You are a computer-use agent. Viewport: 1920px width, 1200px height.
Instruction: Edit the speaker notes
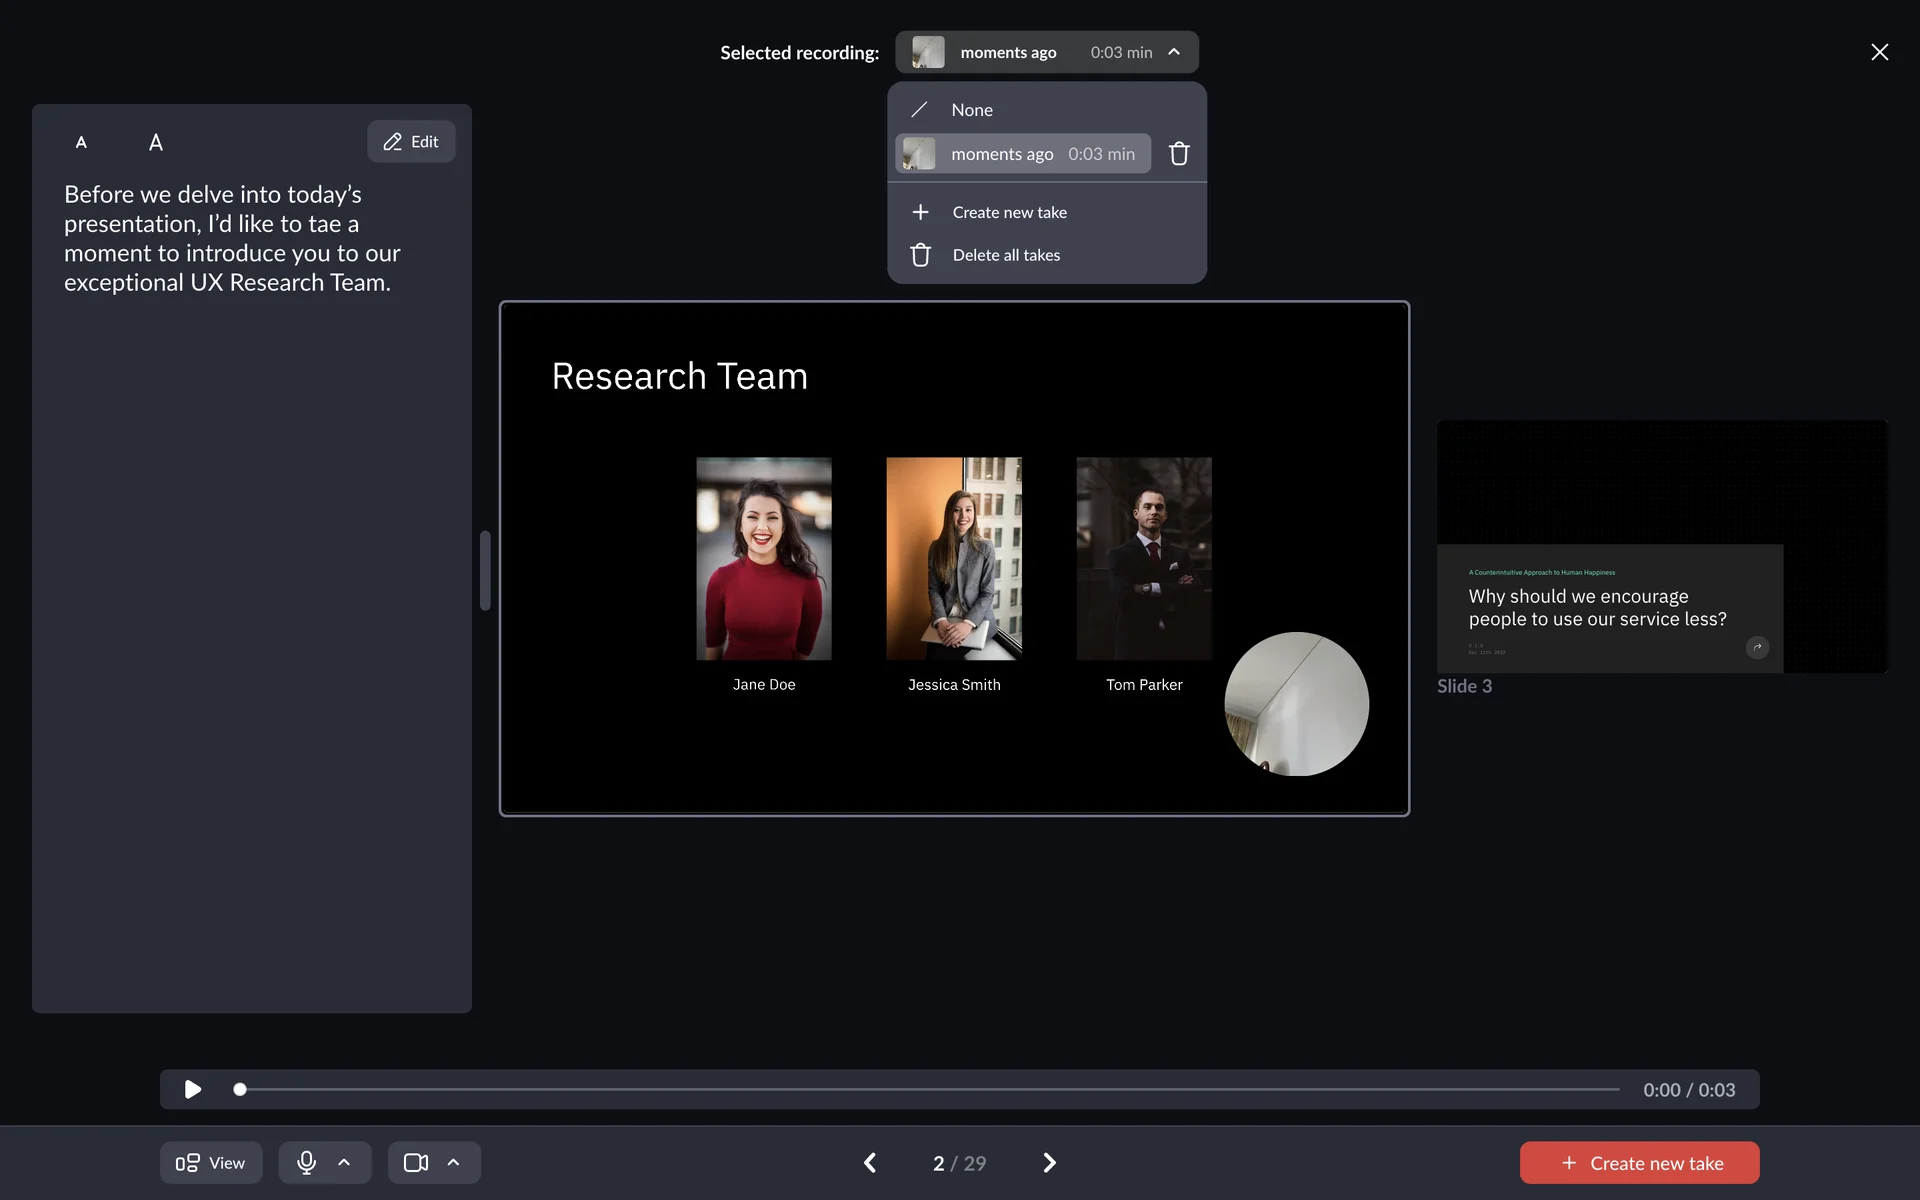[x=411, y=142]
